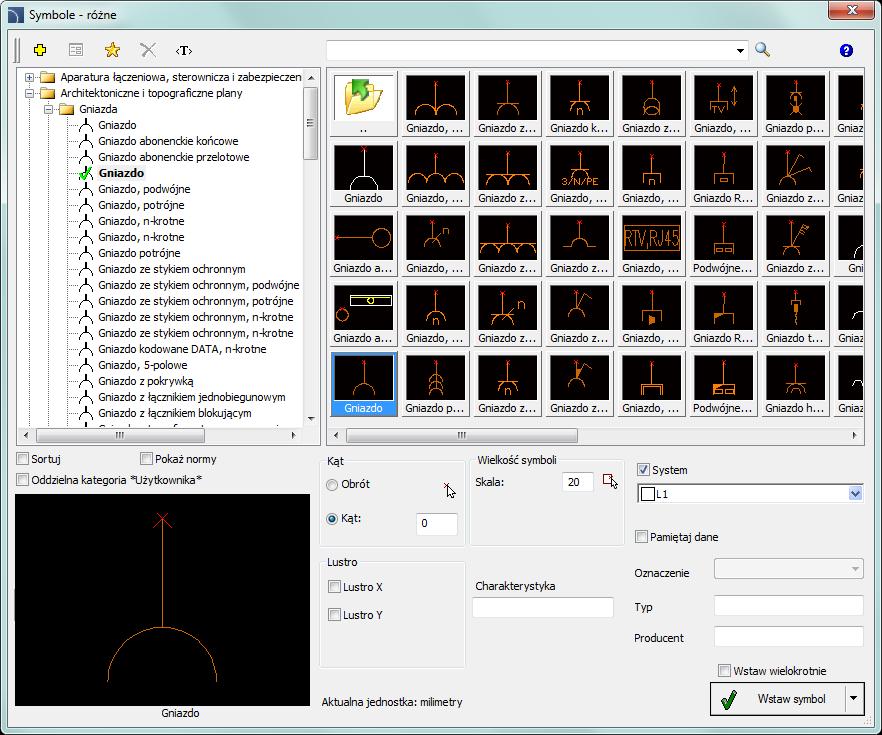Click the yellow plus add symbol icon
882x735 pixels.
point(40,51)
